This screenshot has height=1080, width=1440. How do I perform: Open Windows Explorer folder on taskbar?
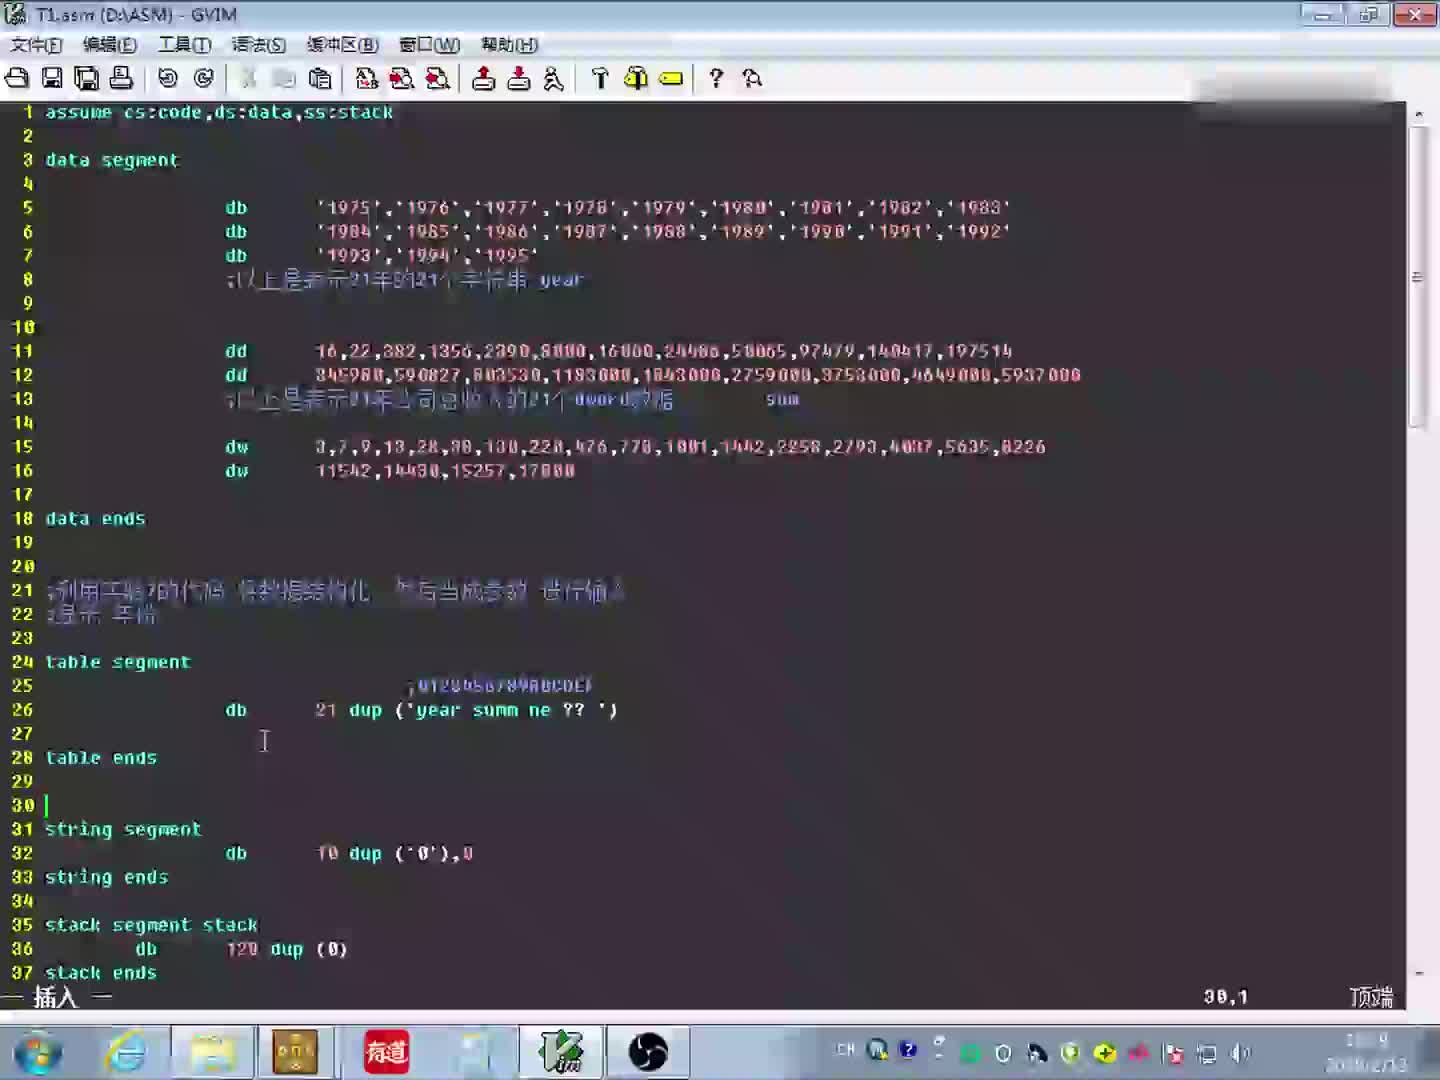(212, 1053)
